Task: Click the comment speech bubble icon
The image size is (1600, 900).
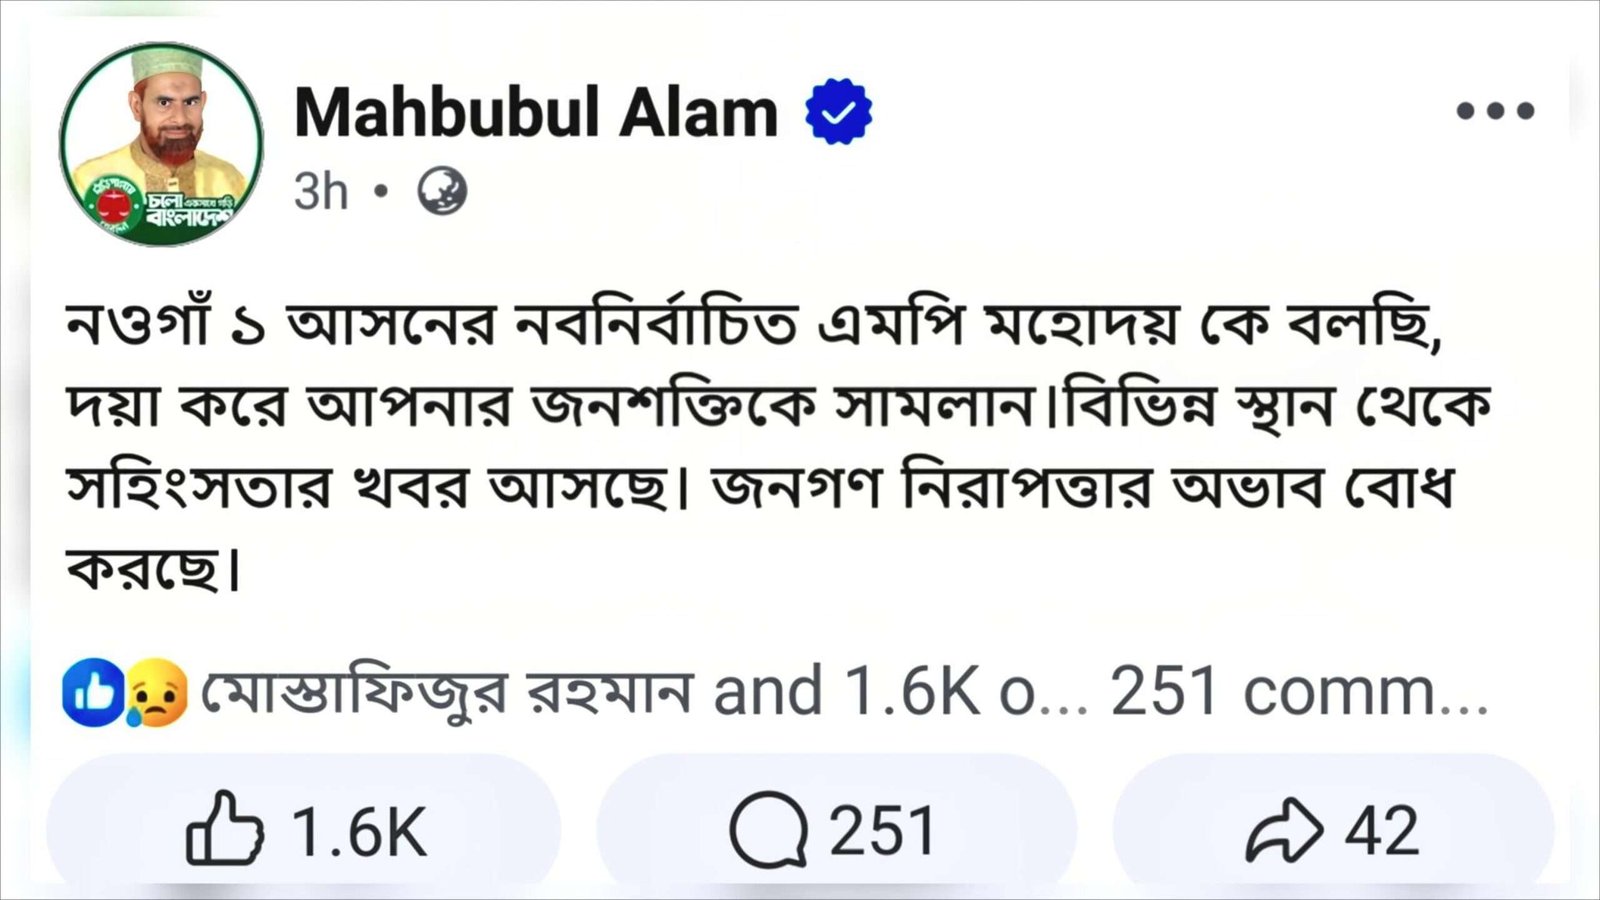Action: [x=767, y=830]
